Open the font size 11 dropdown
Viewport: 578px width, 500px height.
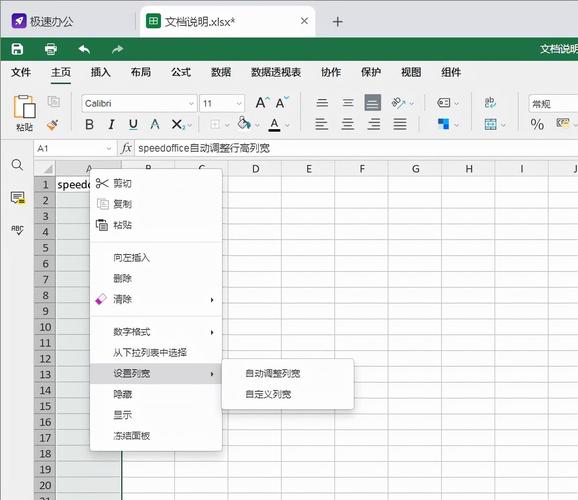tap(239, 104)
